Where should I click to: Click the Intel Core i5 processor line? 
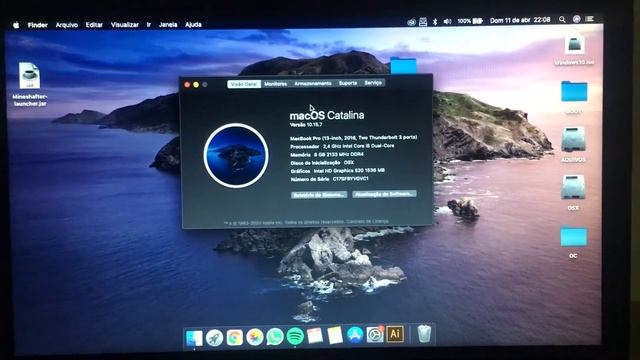(342, 146)
